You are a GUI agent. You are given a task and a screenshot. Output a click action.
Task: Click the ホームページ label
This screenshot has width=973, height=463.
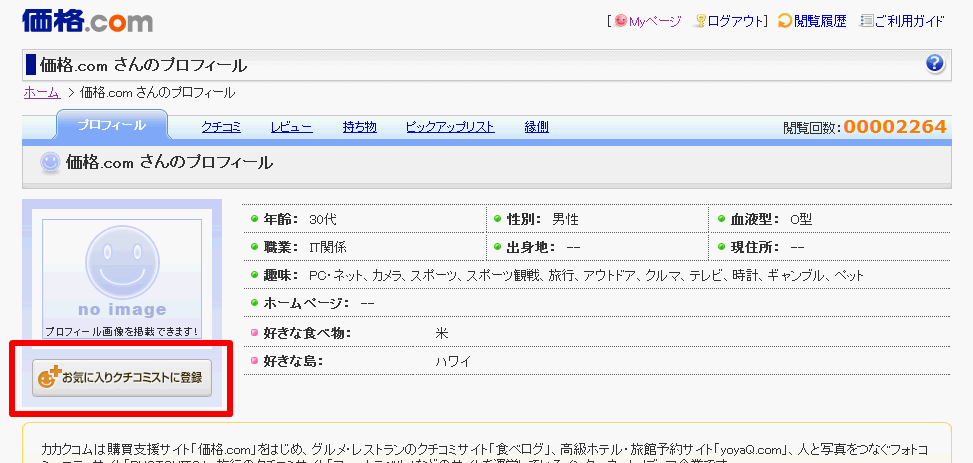coord(307,303)
